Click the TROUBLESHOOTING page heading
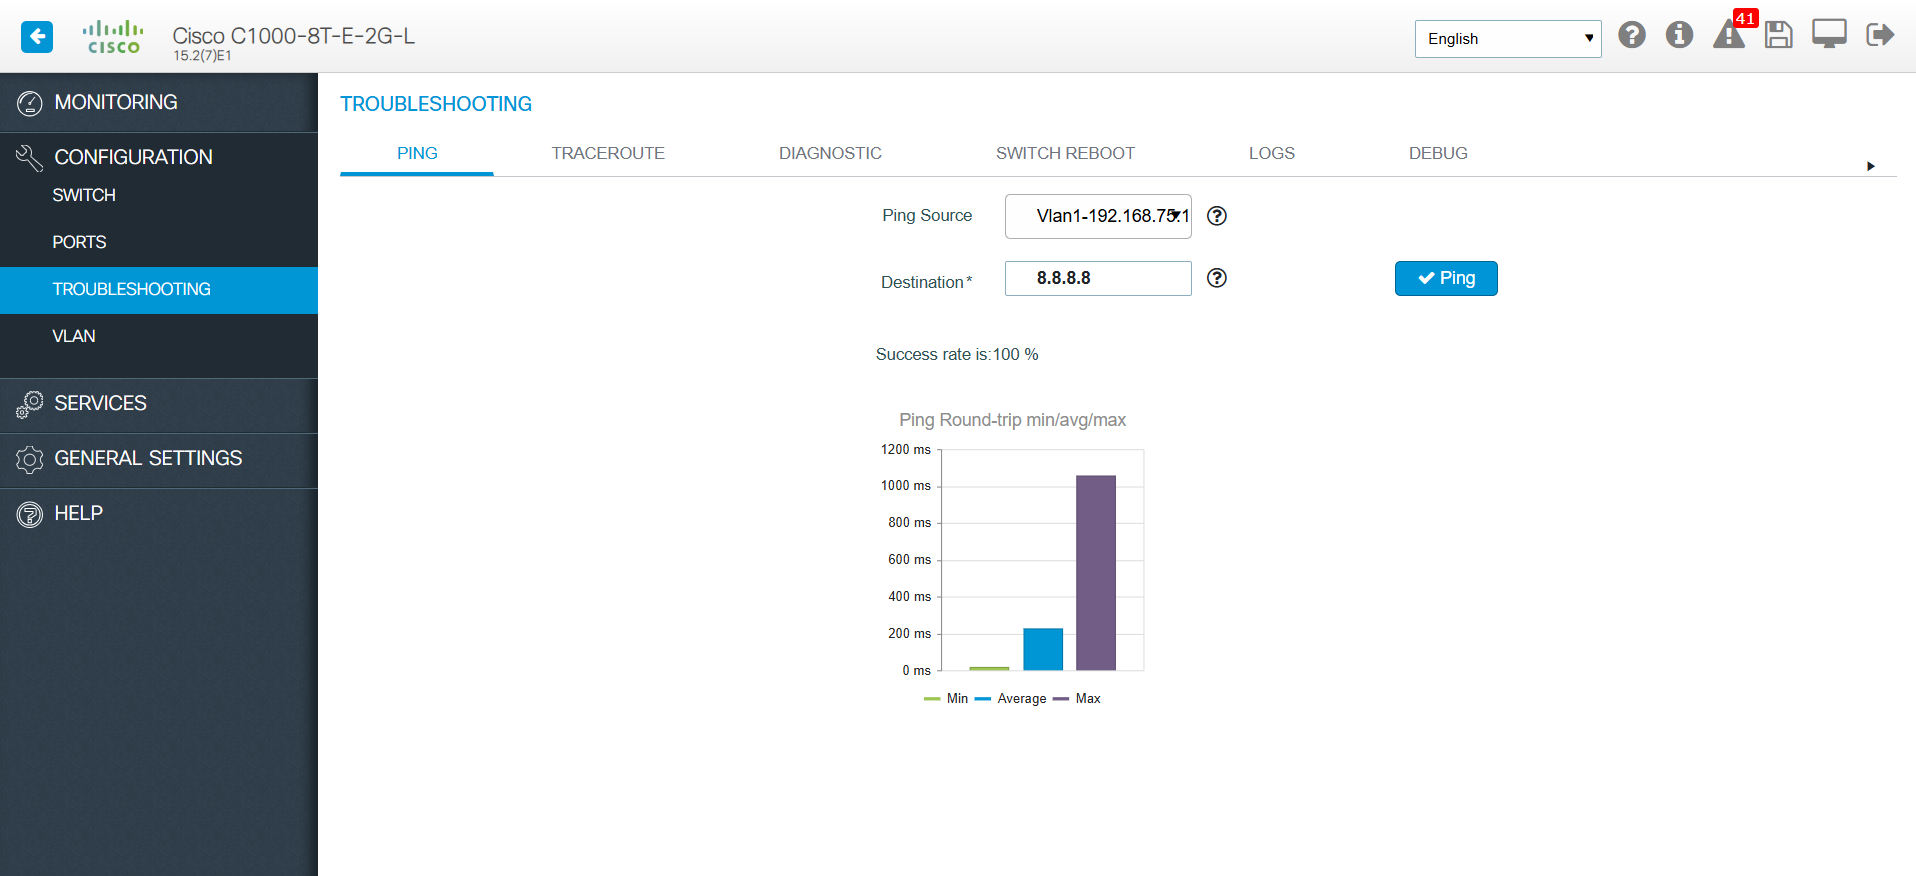This screenshot has height=876, width=1916. 436,104
